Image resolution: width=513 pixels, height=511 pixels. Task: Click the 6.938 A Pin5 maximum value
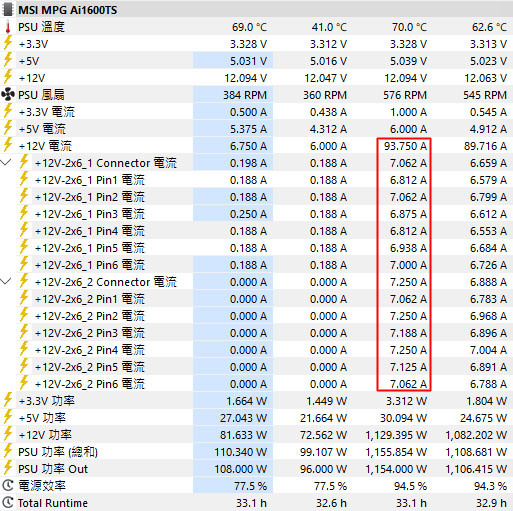point(408,248)
